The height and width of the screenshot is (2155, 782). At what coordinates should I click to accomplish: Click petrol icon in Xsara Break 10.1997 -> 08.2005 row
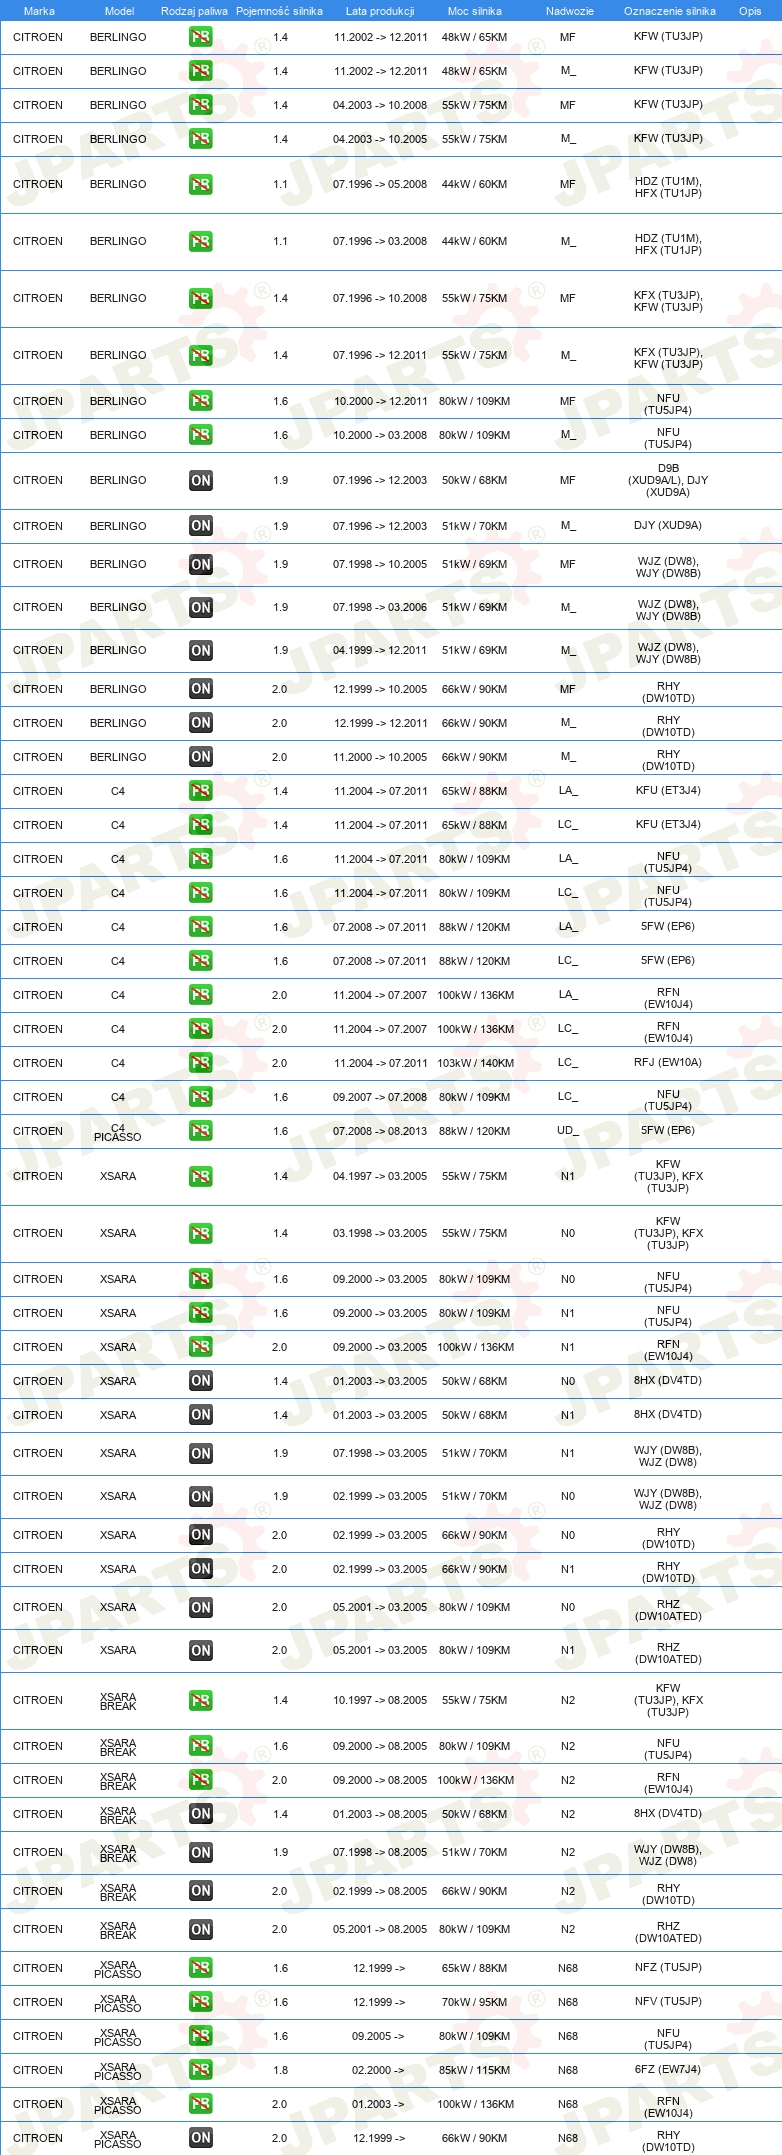[201, 1700]
